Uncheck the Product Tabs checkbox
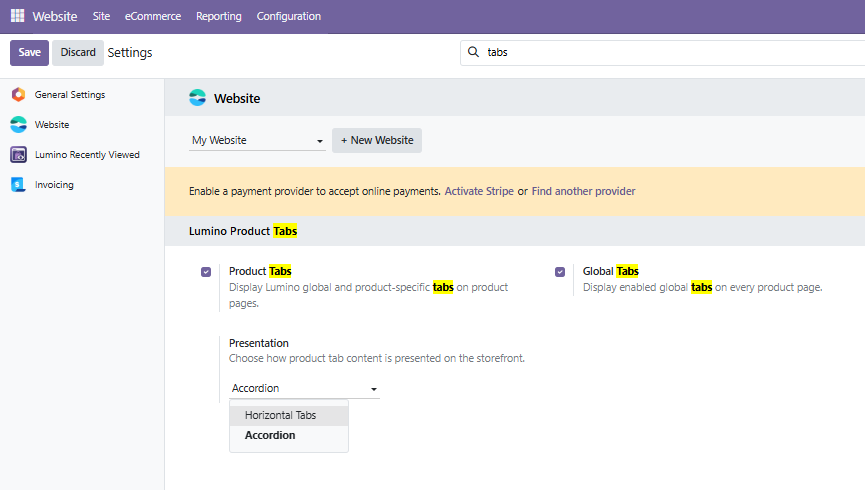The height and width of the screenshot is (490, 865). coord(206,271)
